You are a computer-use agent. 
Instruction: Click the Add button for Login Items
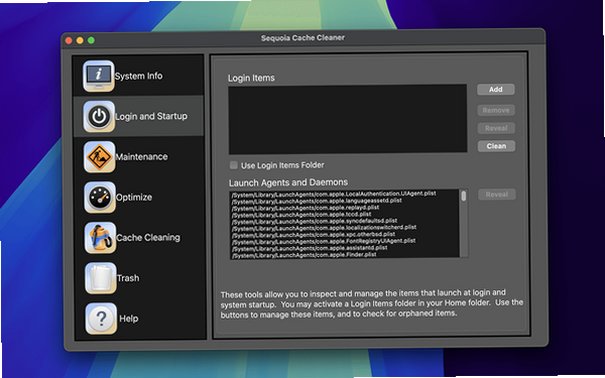(x=496, y=89)
